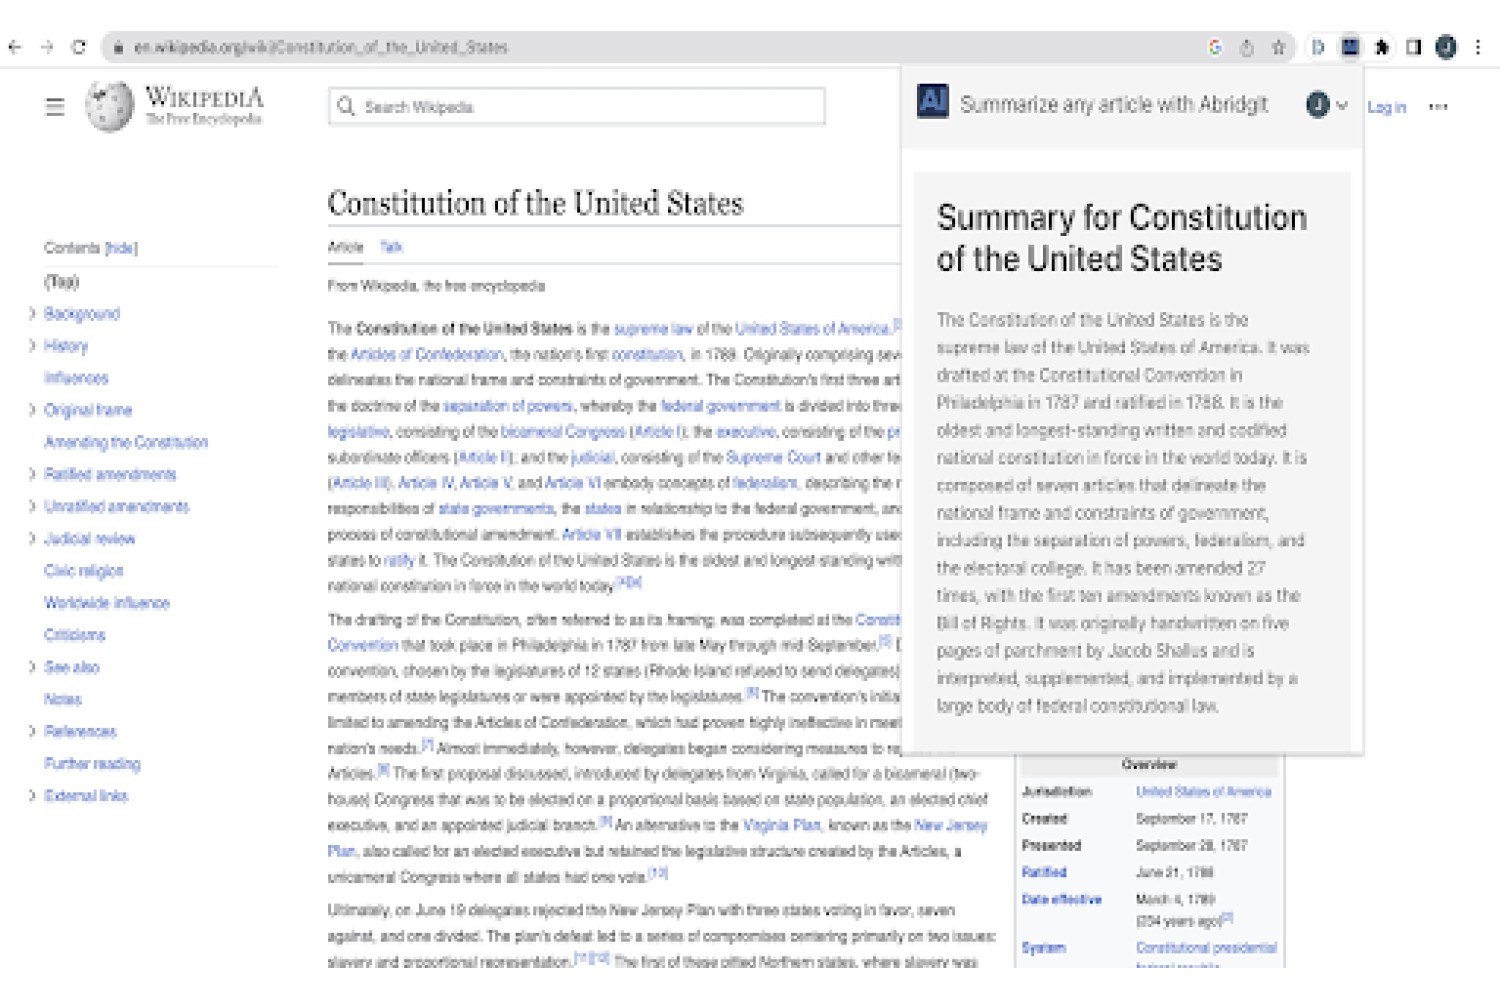
Task: Open Abridgit user account dropdown
Action: pos(1328,104)
